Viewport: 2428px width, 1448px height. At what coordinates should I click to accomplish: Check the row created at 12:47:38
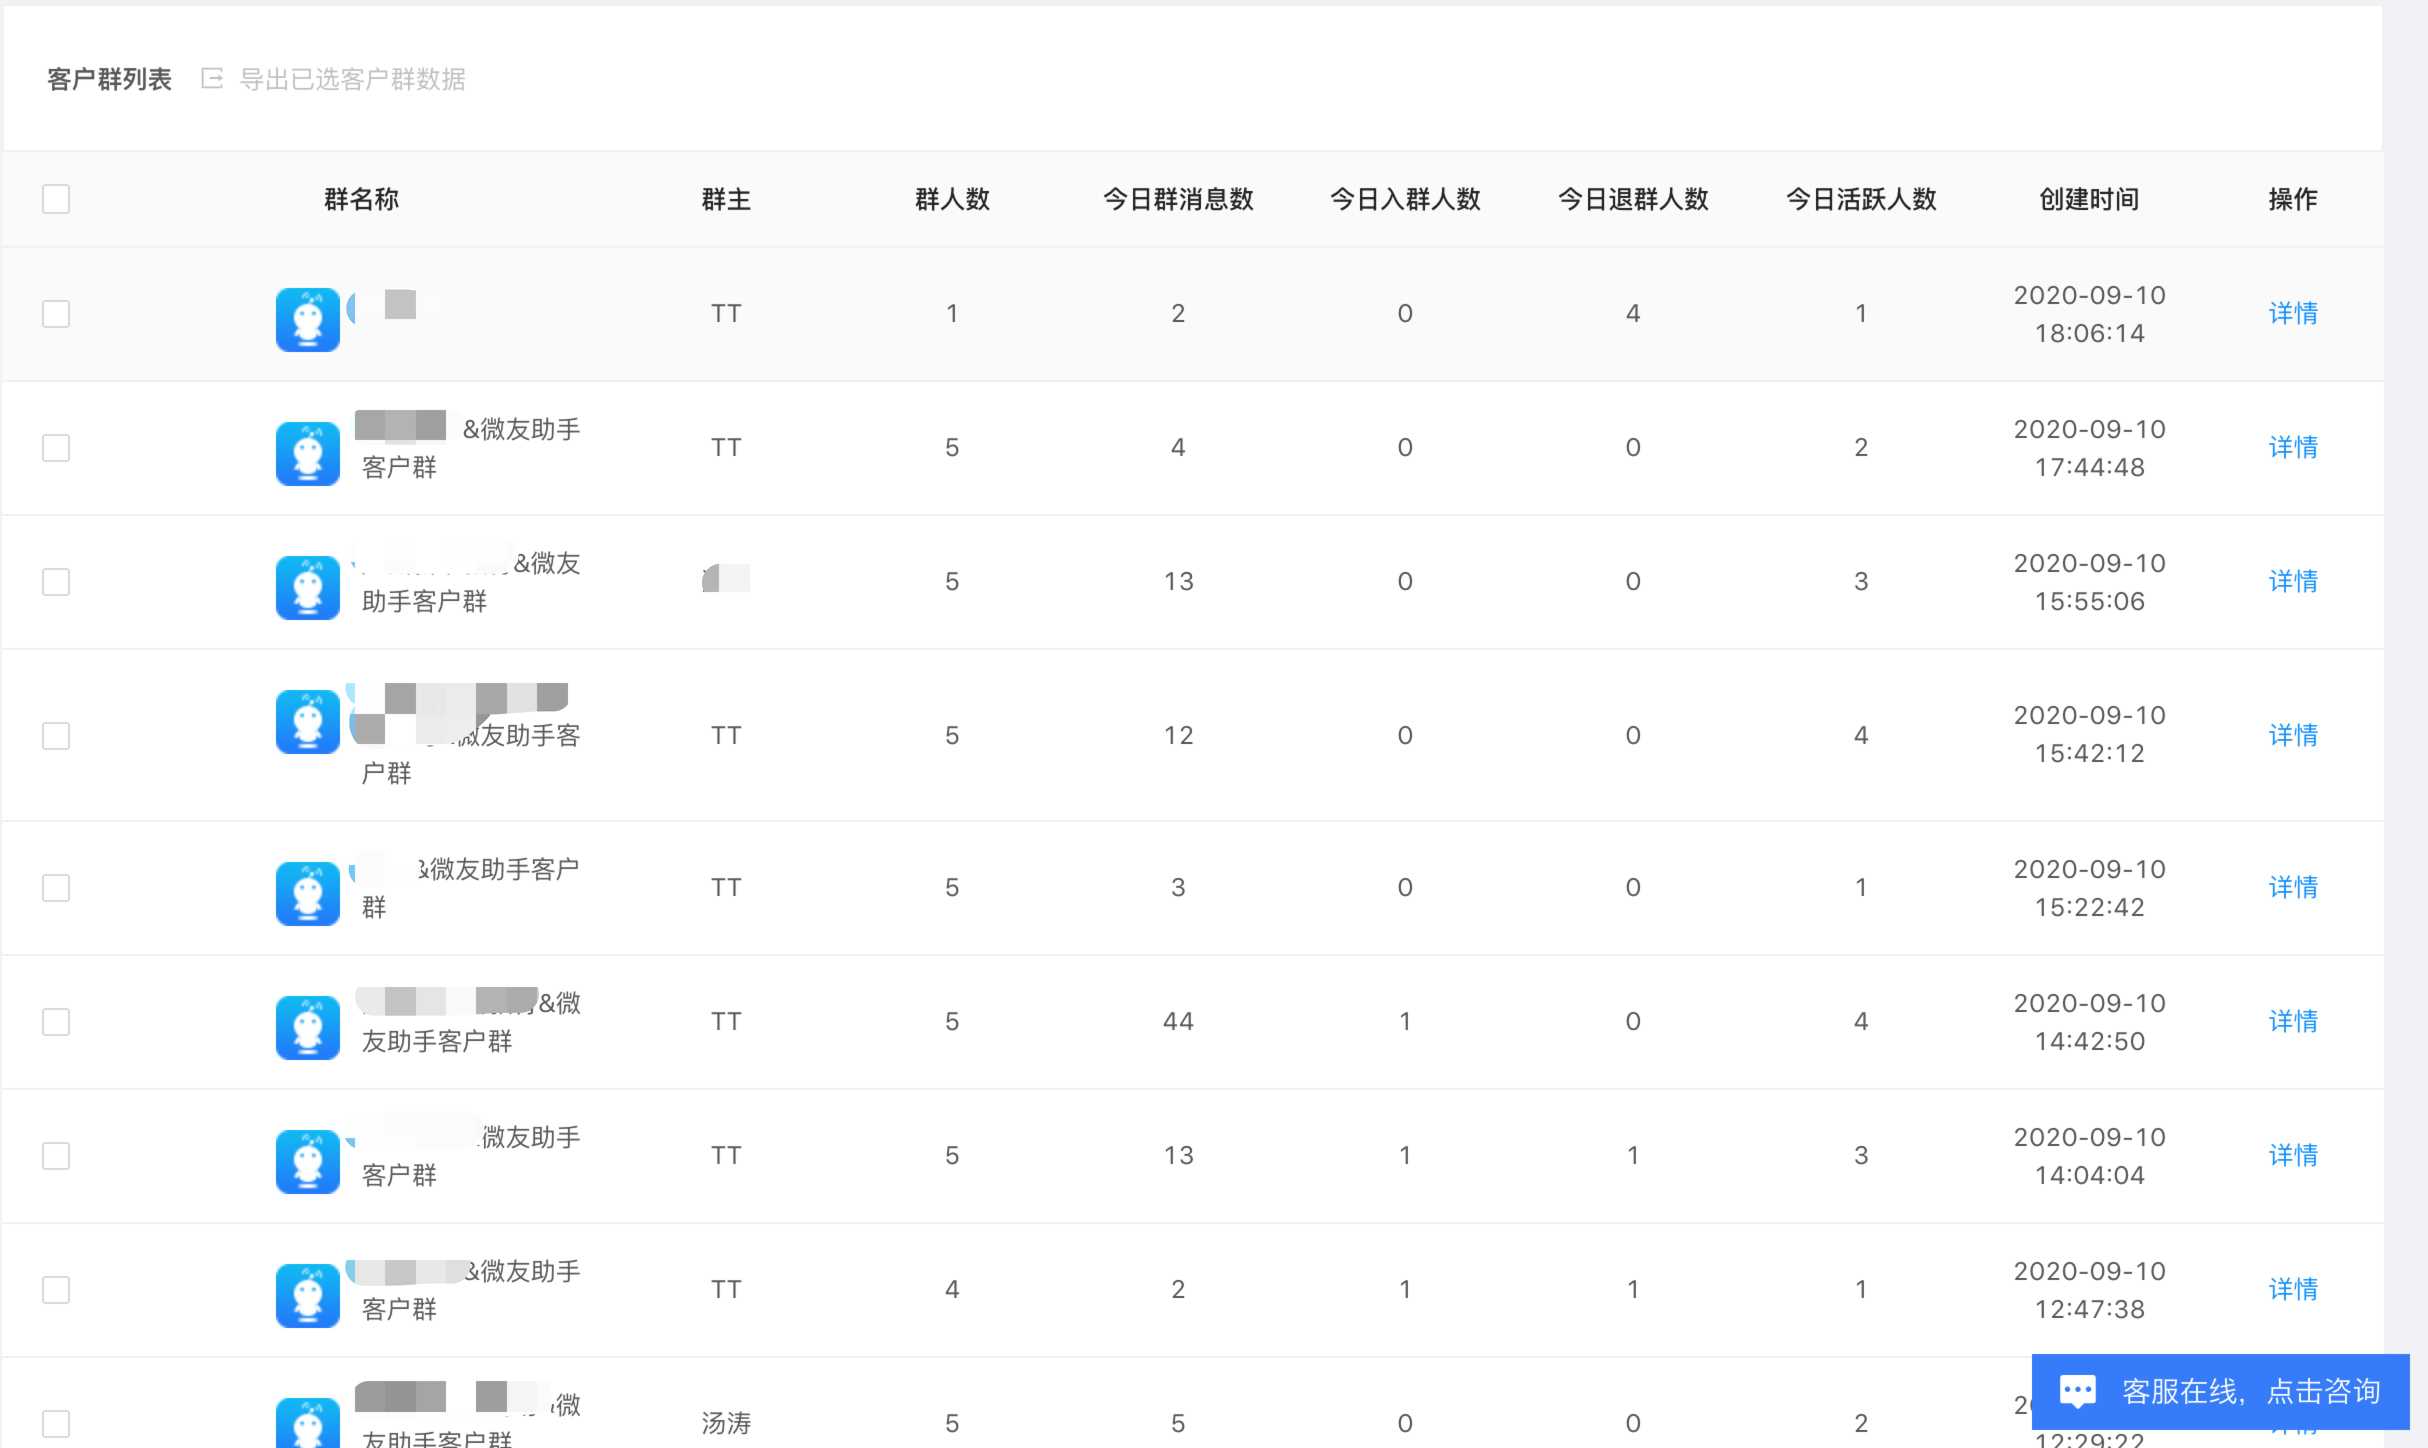56,1290
